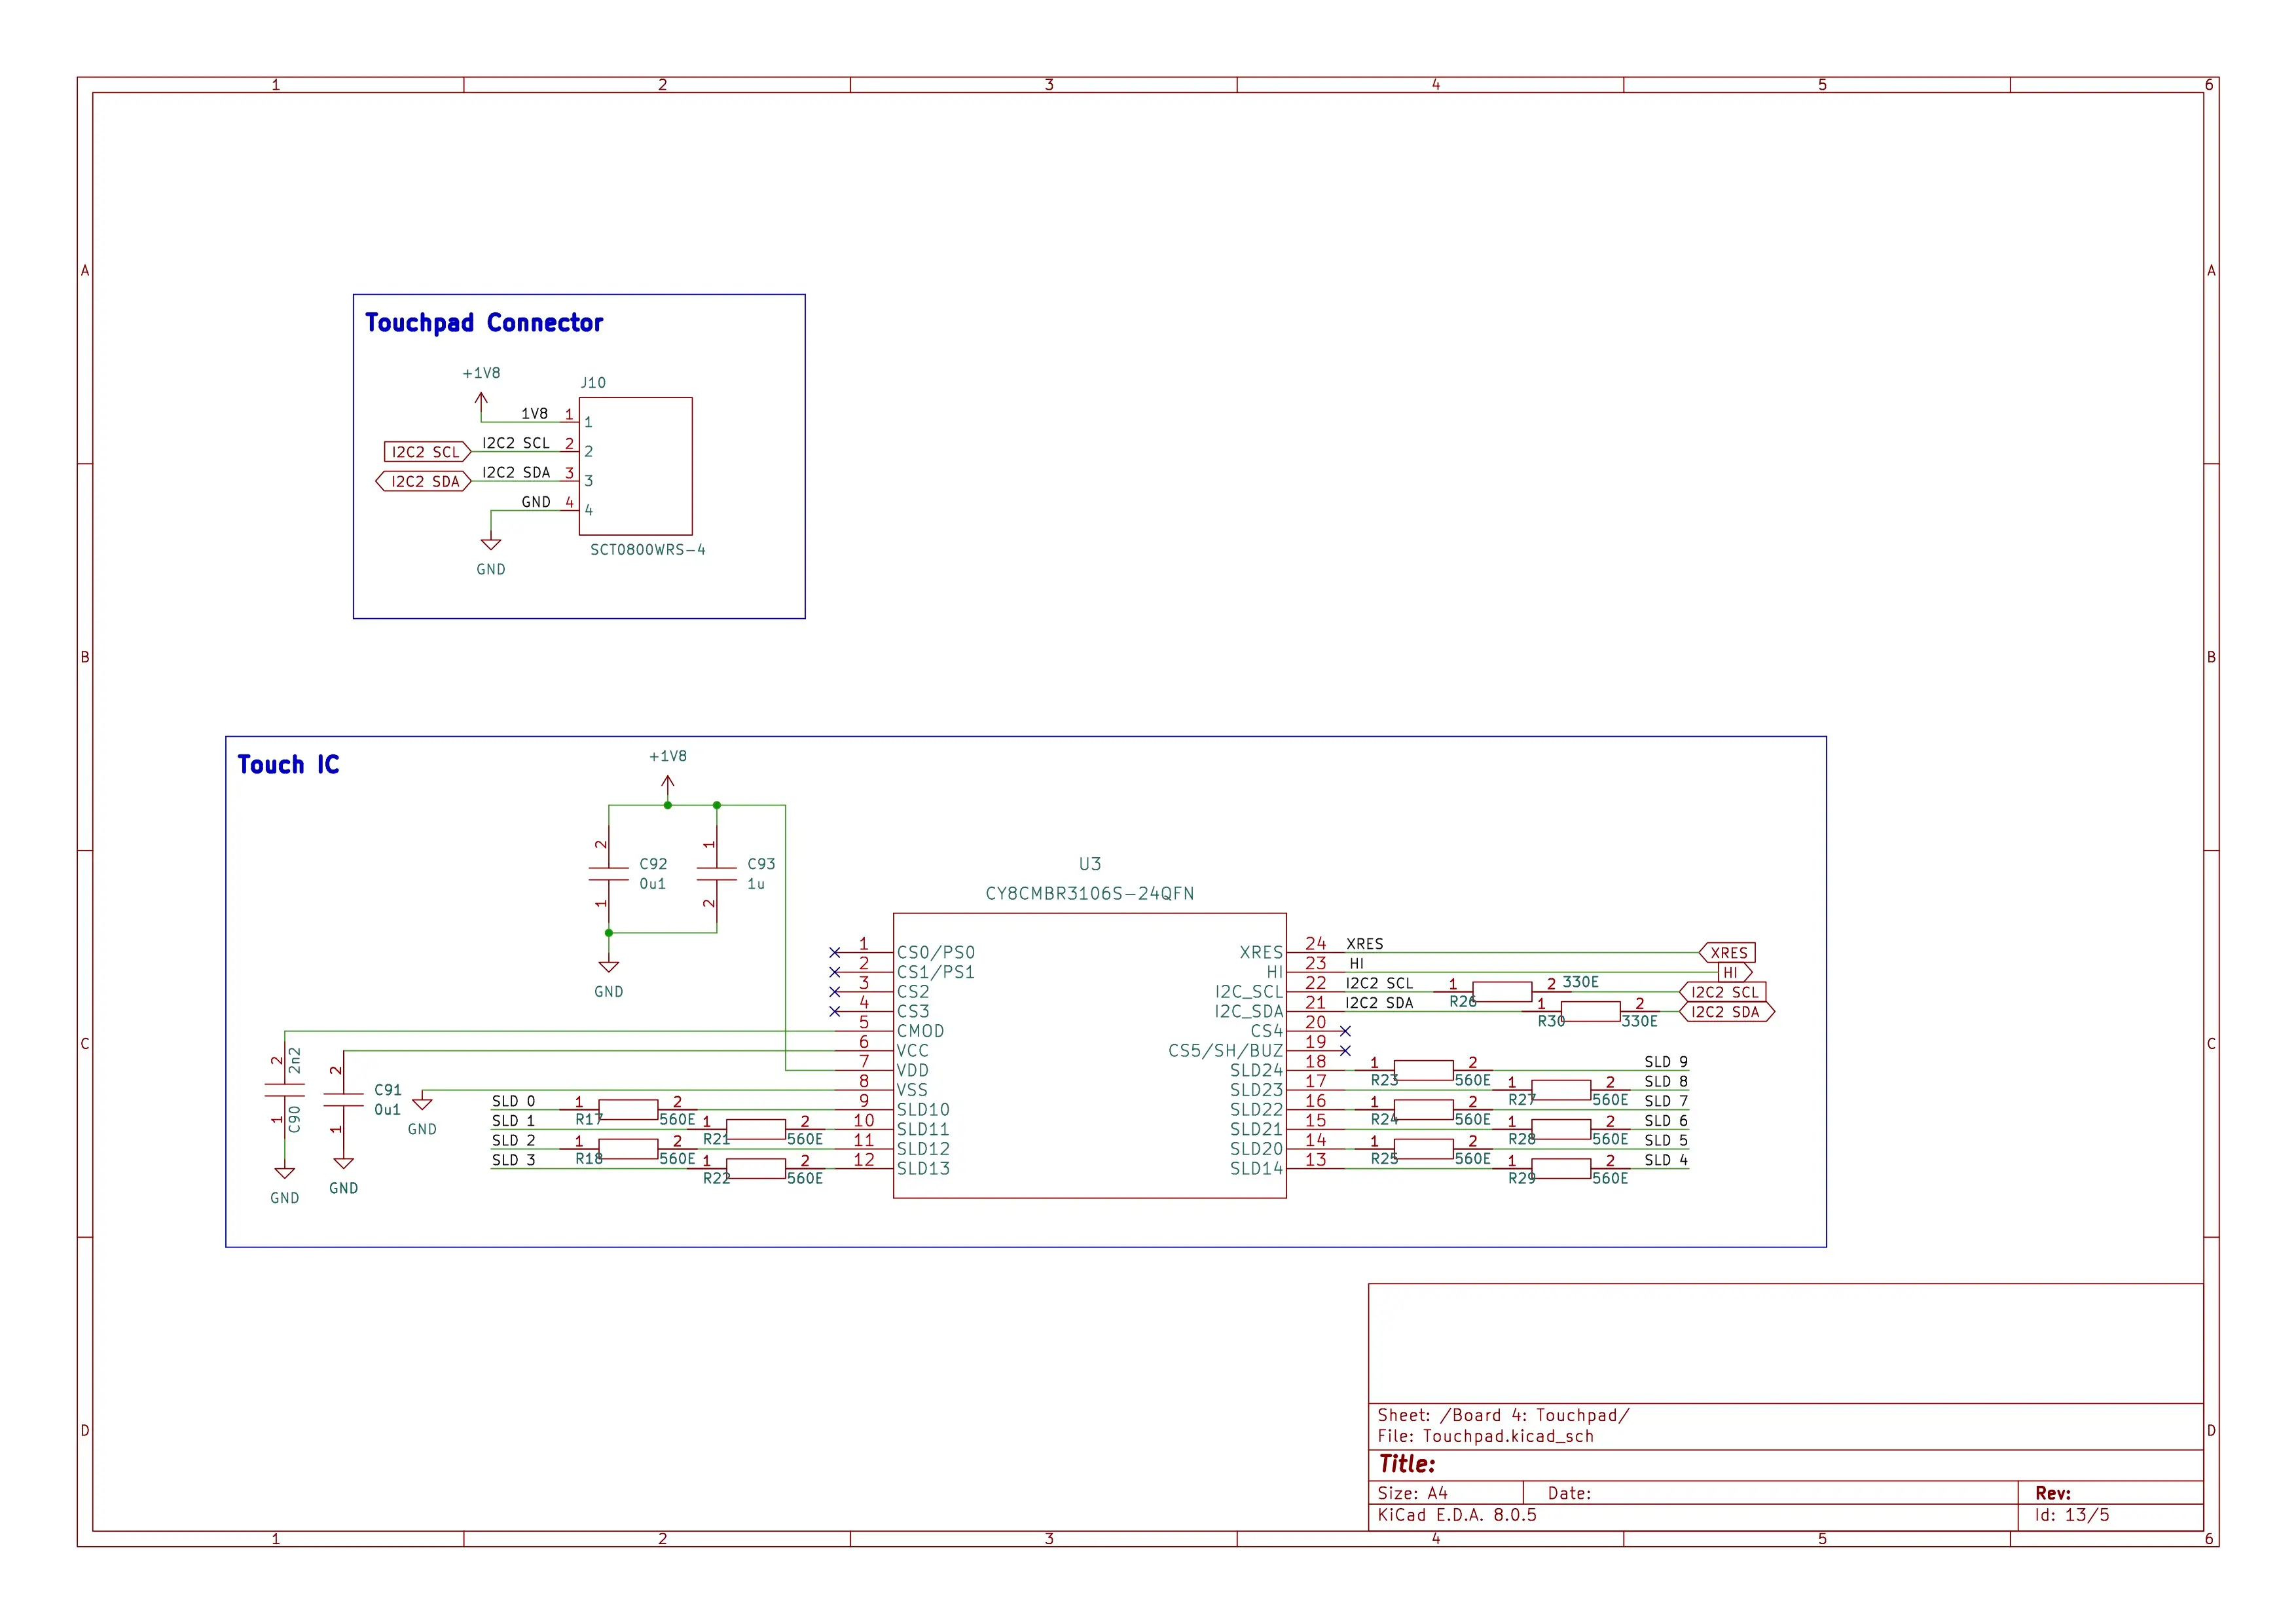Select resistor R27 on the SLD 8 line
2296x1624 pixels.
[1561, 1090]
